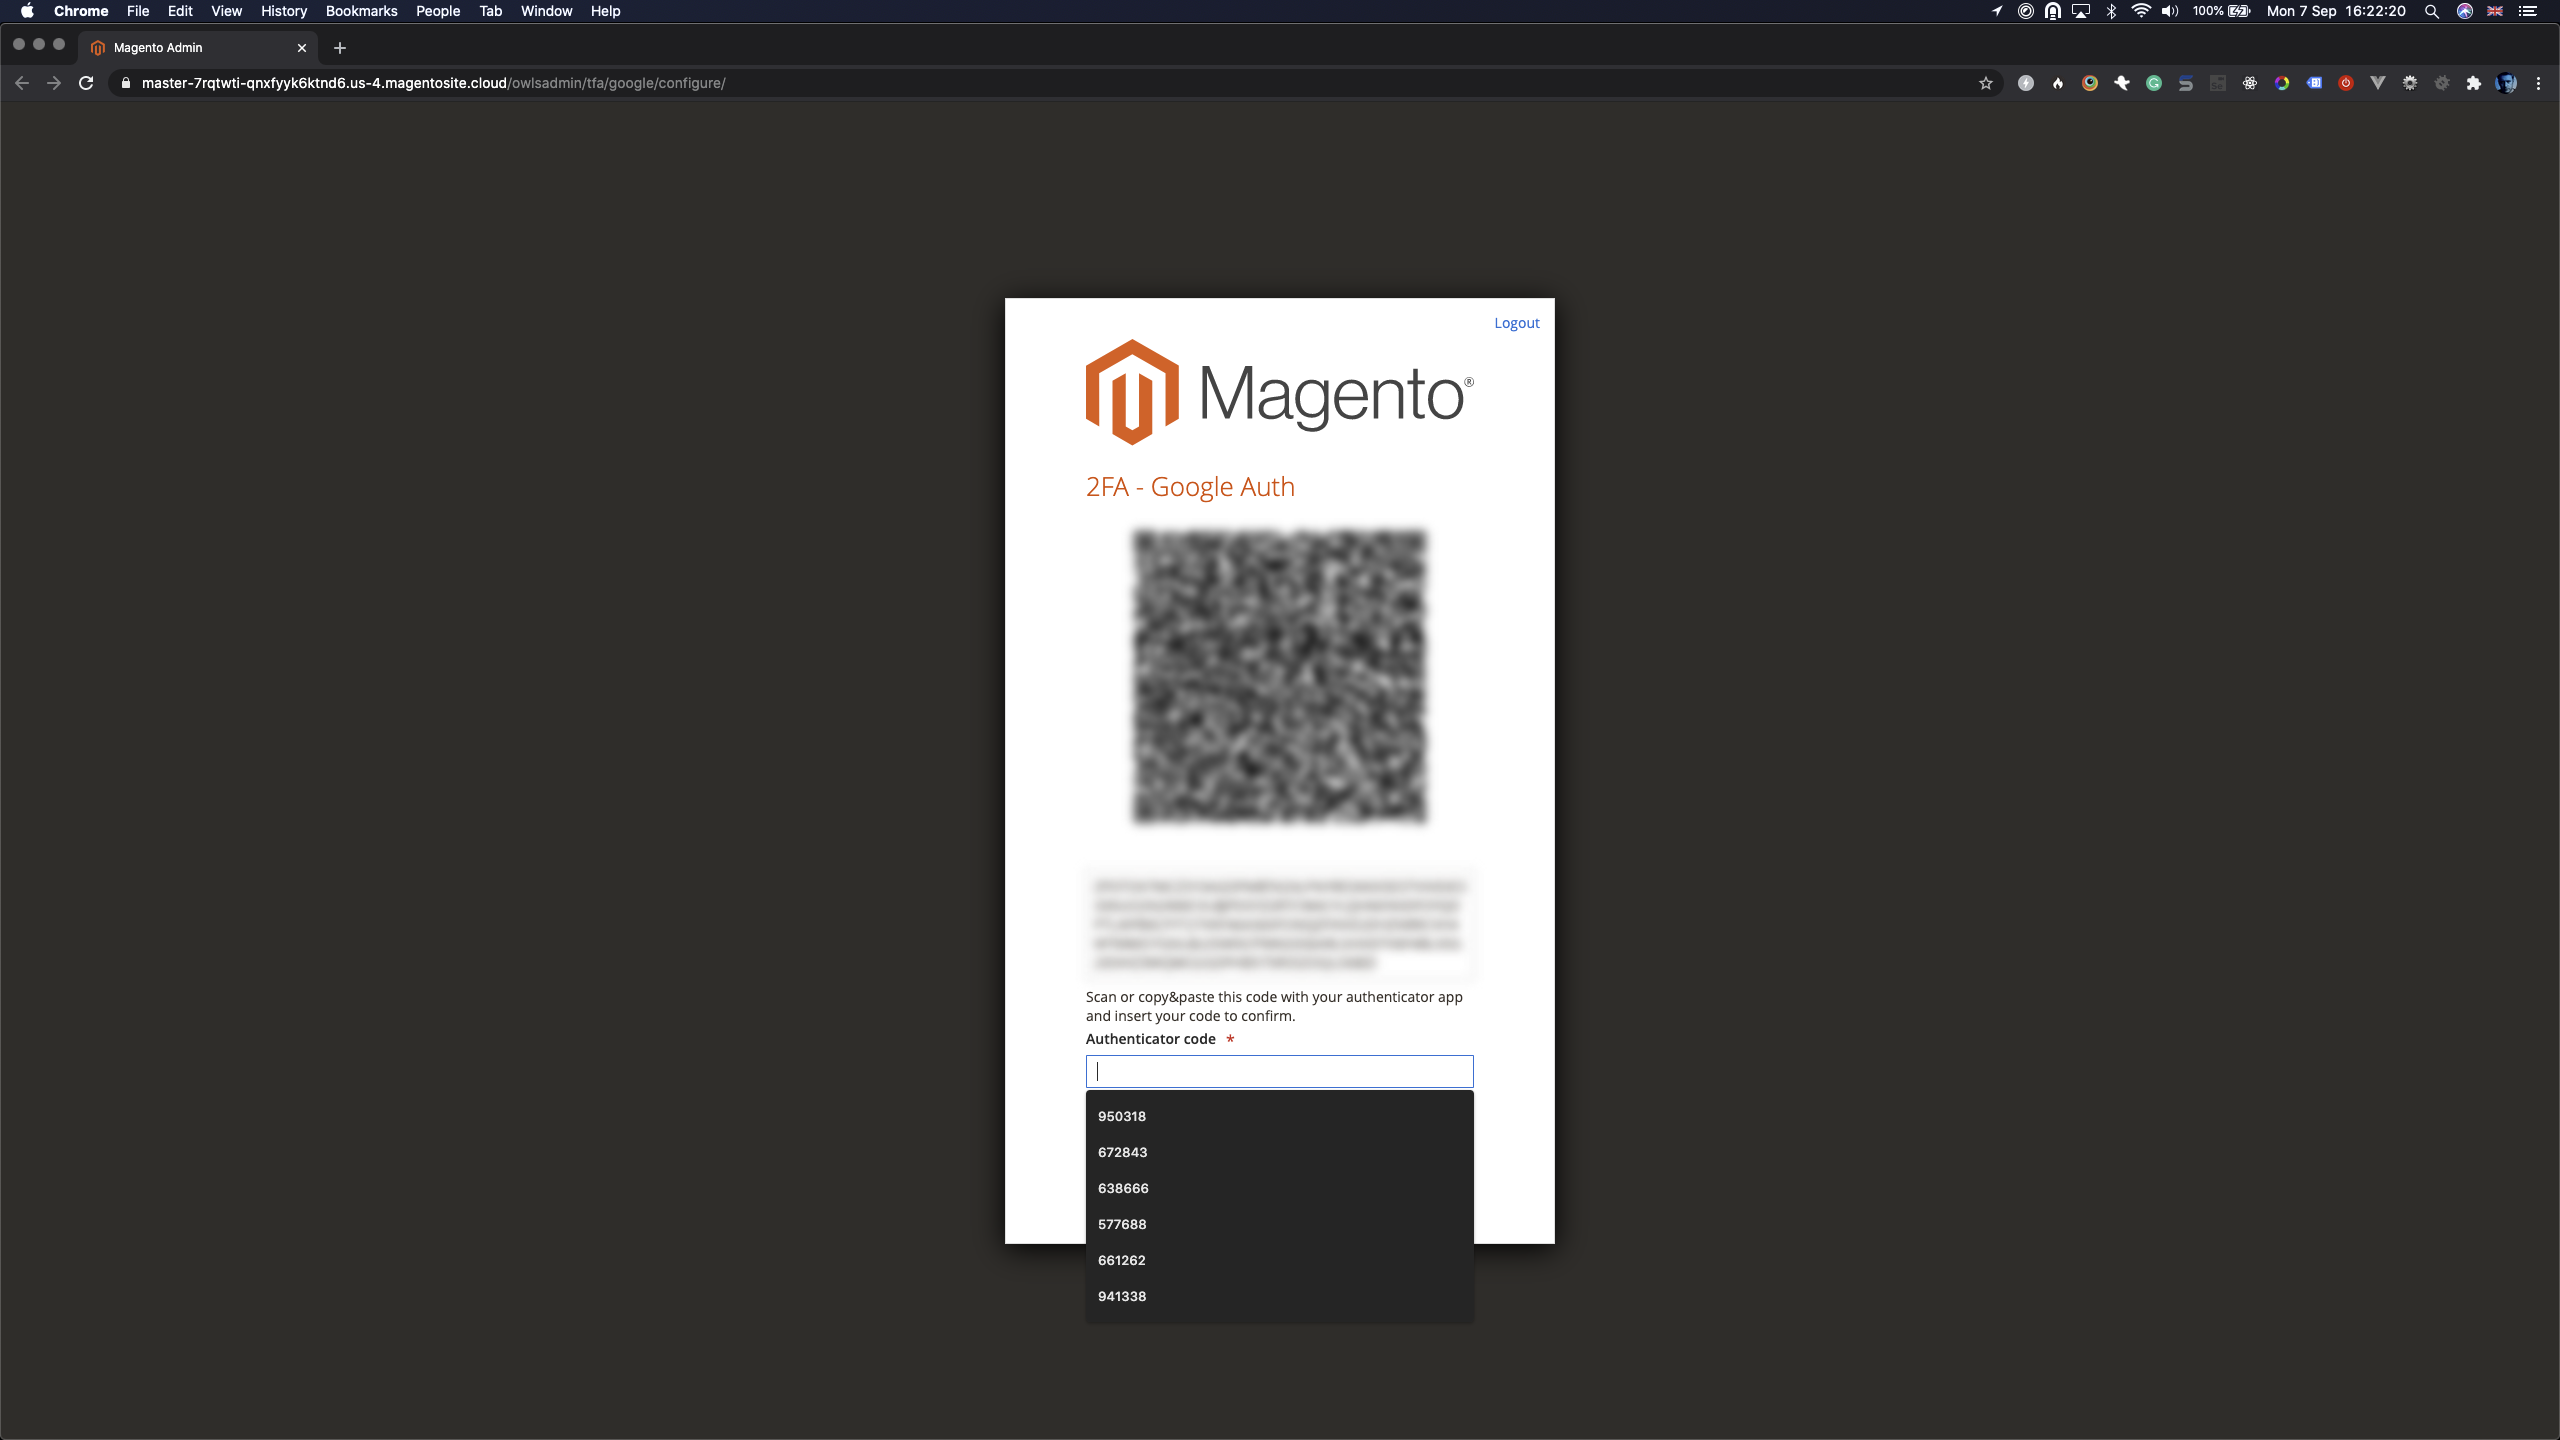Select suggested code 950318
This screenshot has width=2560, height=1440.
coord(1121,1116)
